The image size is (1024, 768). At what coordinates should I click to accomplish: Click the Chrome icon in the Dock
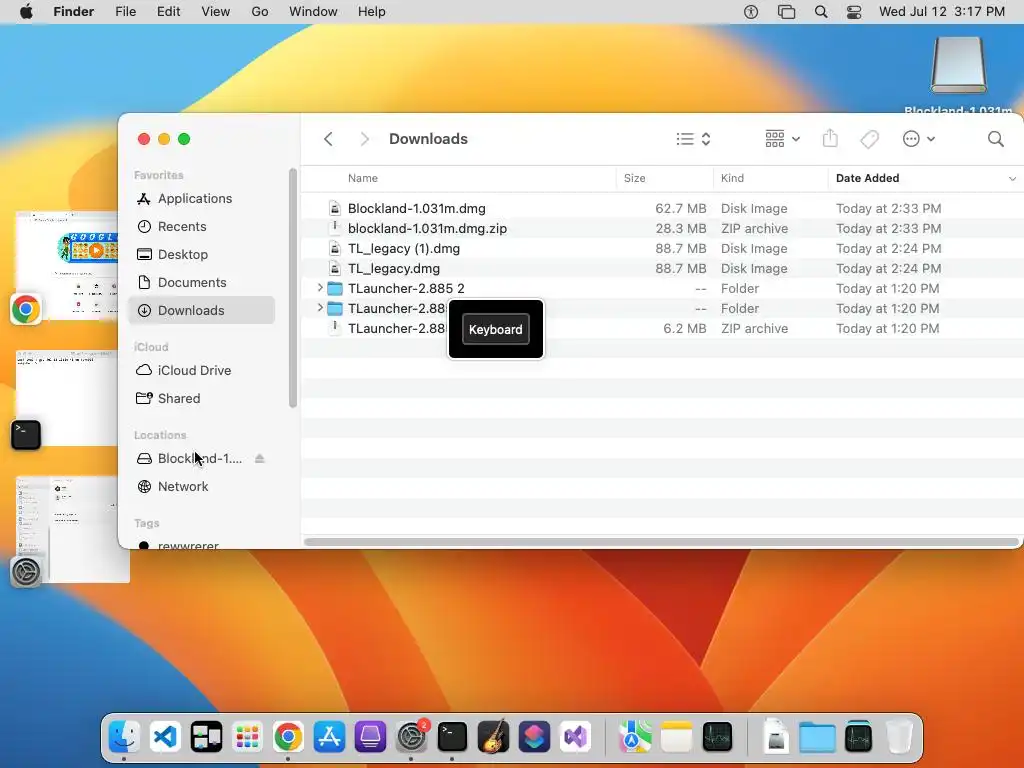[x=288, y=737]
